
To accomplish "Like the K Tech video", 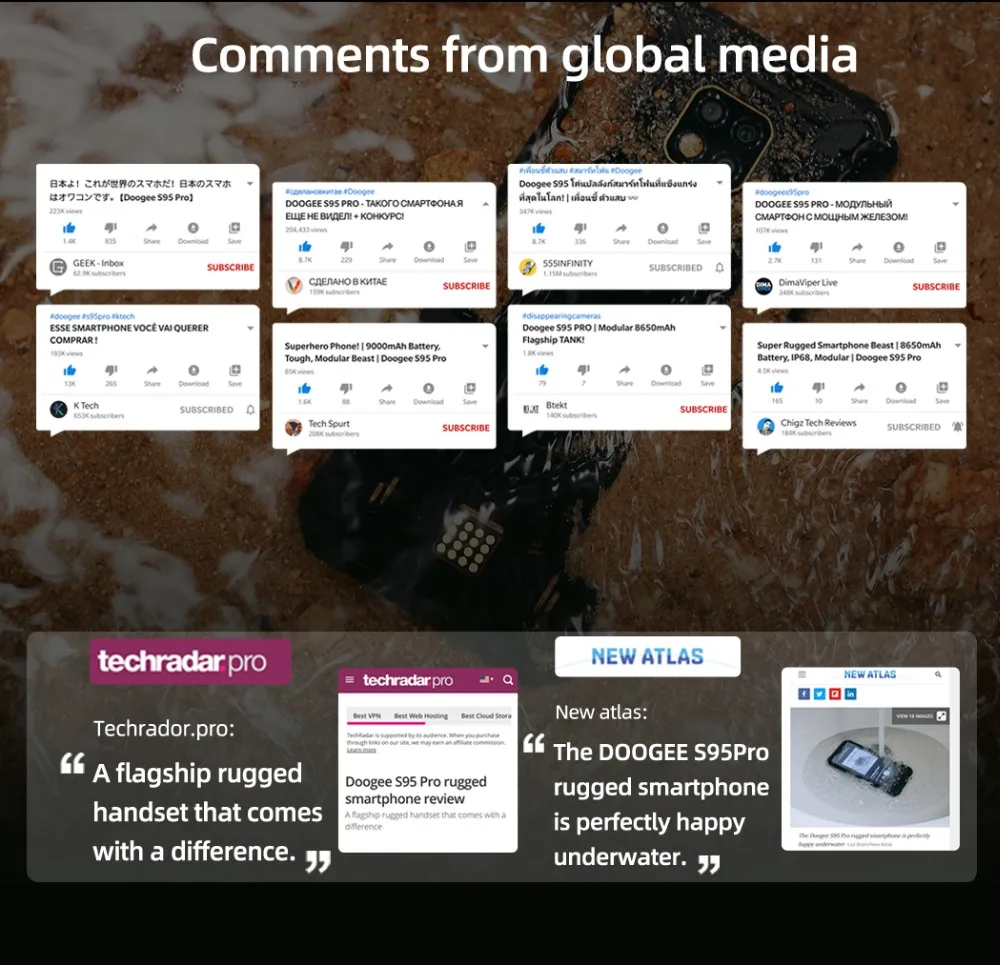I will 70,371.
